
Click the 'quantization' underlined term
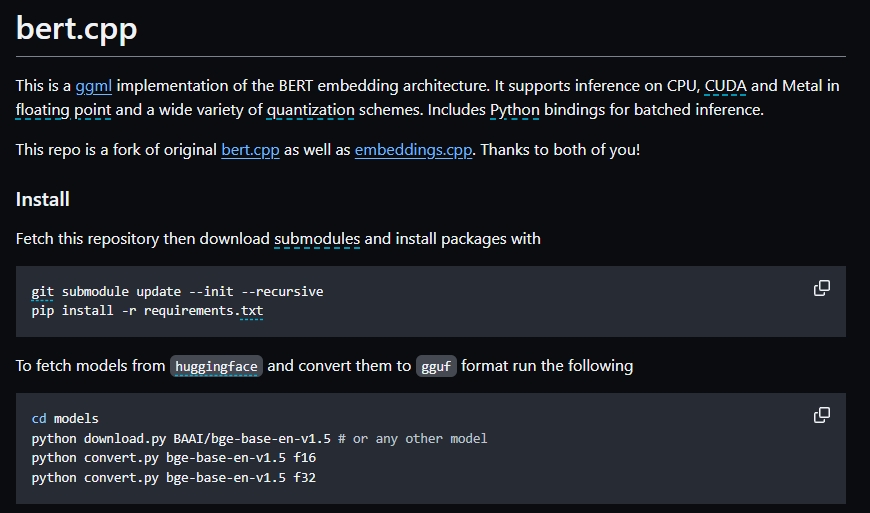[x=305, y=109]
